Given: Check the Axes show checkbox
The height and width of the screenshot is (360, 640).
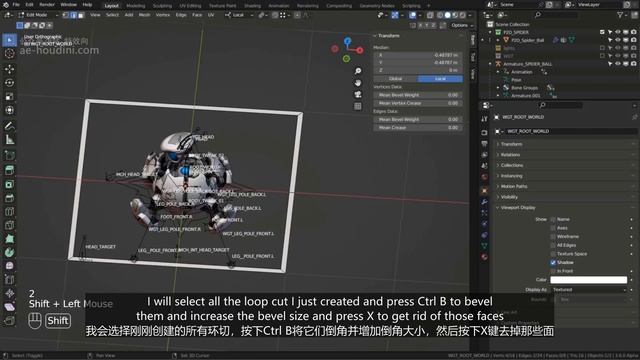Looking at the screenshot, I should pyautogui.click(x=553, y=228).
